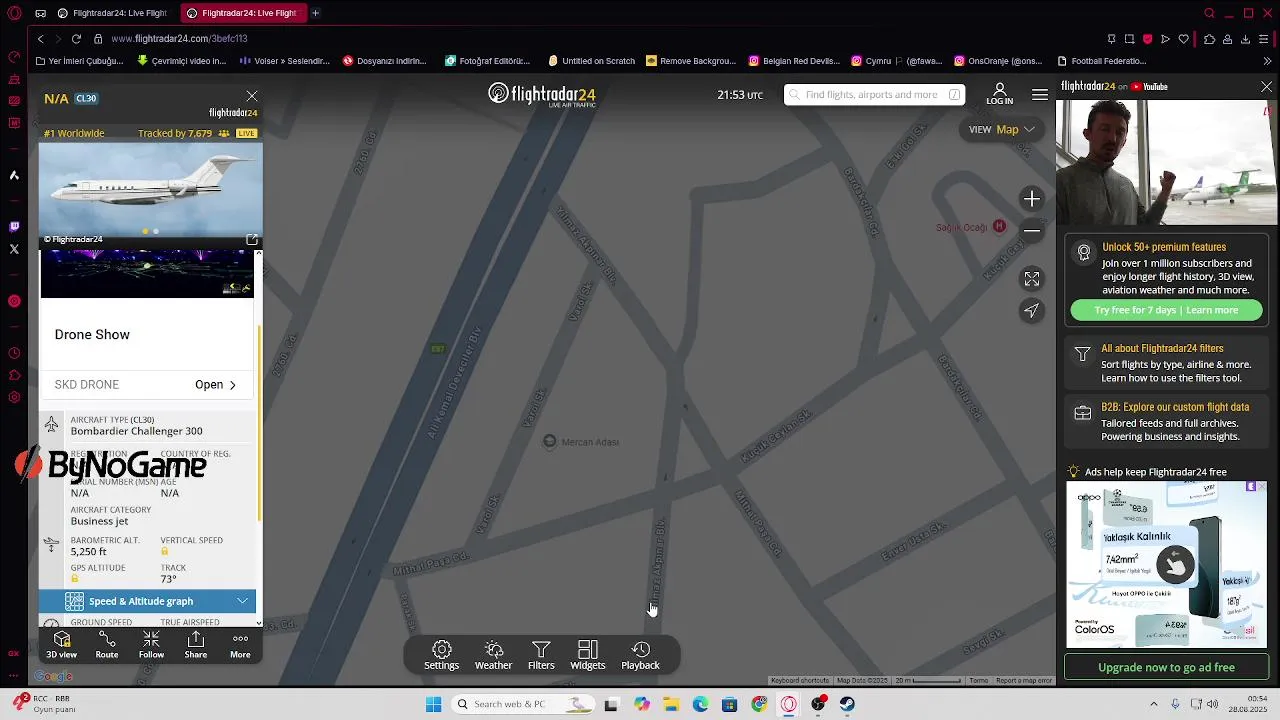The width and height of the screenshot is (1280, 720).
Task: Open Flightradar24 map Settings
Action: coord(441,656)
